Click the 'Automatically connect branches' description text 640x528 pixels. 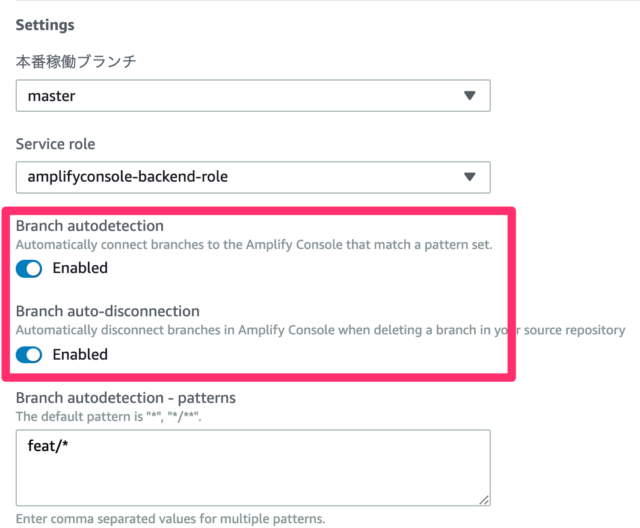[254, 245]
